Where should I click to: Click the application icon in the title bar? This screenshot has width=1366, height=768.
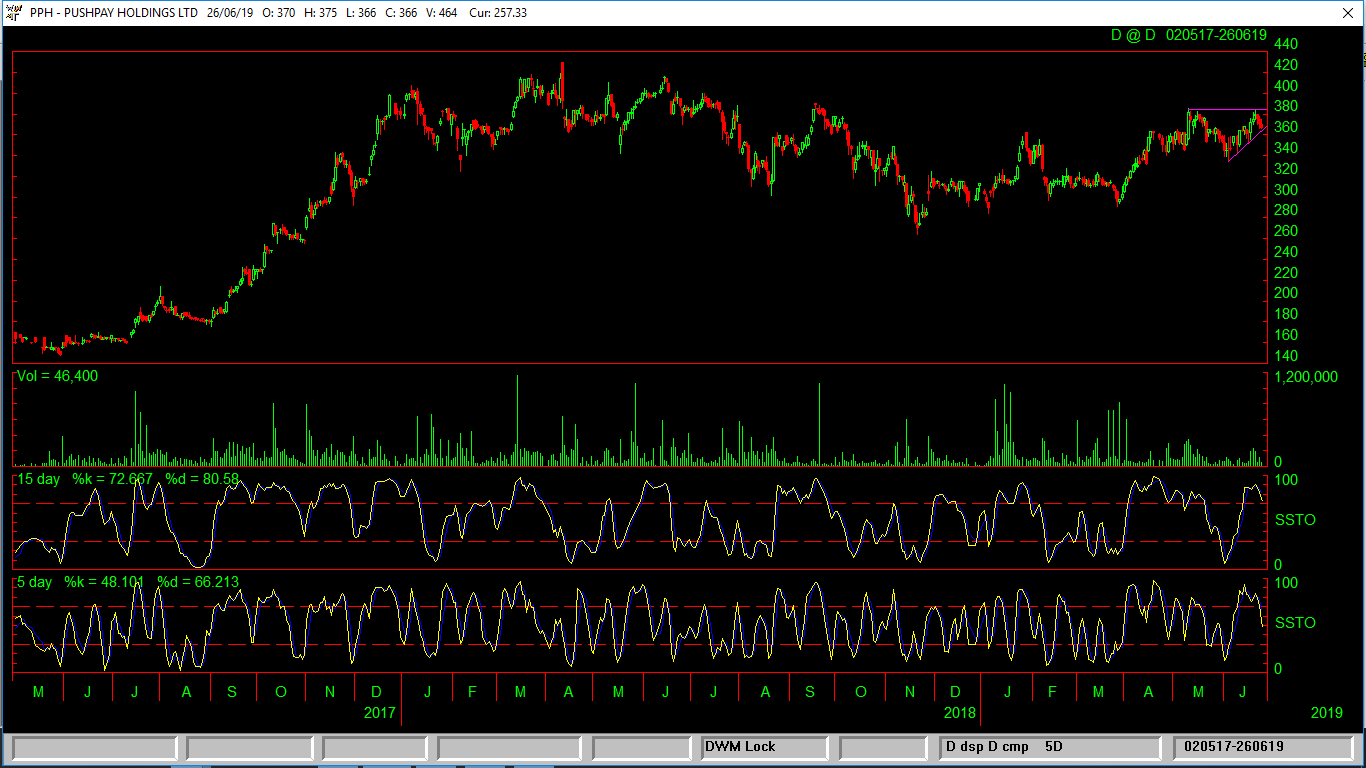tap(15, 13)
